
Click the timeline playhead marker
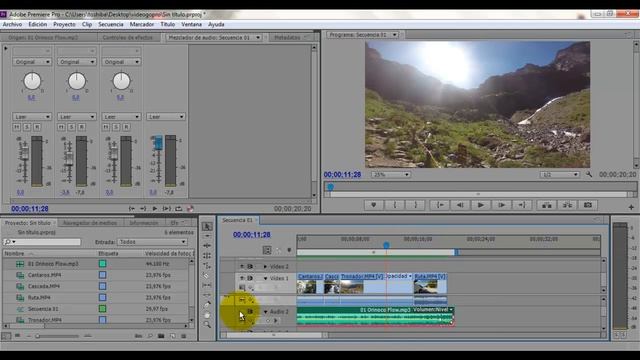[386, 245]
